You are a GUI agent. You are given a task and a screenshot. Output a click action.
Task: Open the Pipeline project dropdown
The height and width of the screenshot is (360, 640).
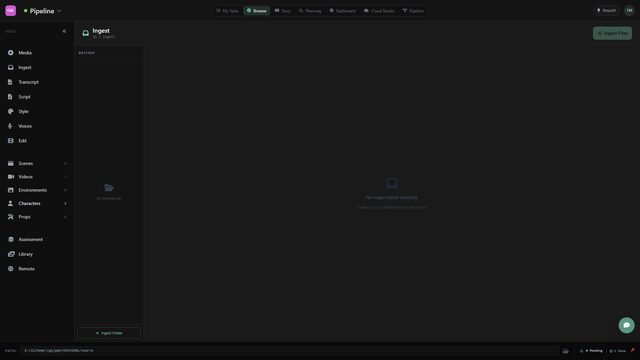coord(42,11)
